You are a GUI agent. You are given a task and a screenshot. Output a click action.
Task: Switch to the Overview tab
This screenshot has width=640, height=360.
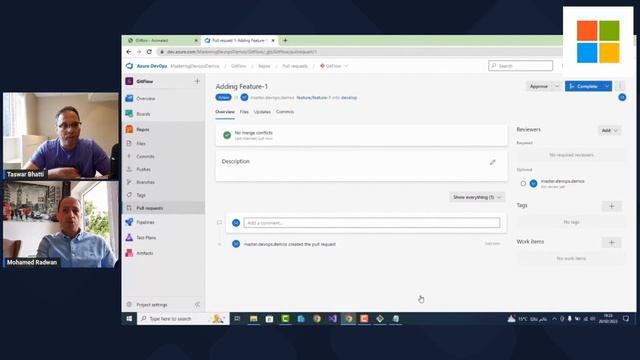click(x=225, y=112)
